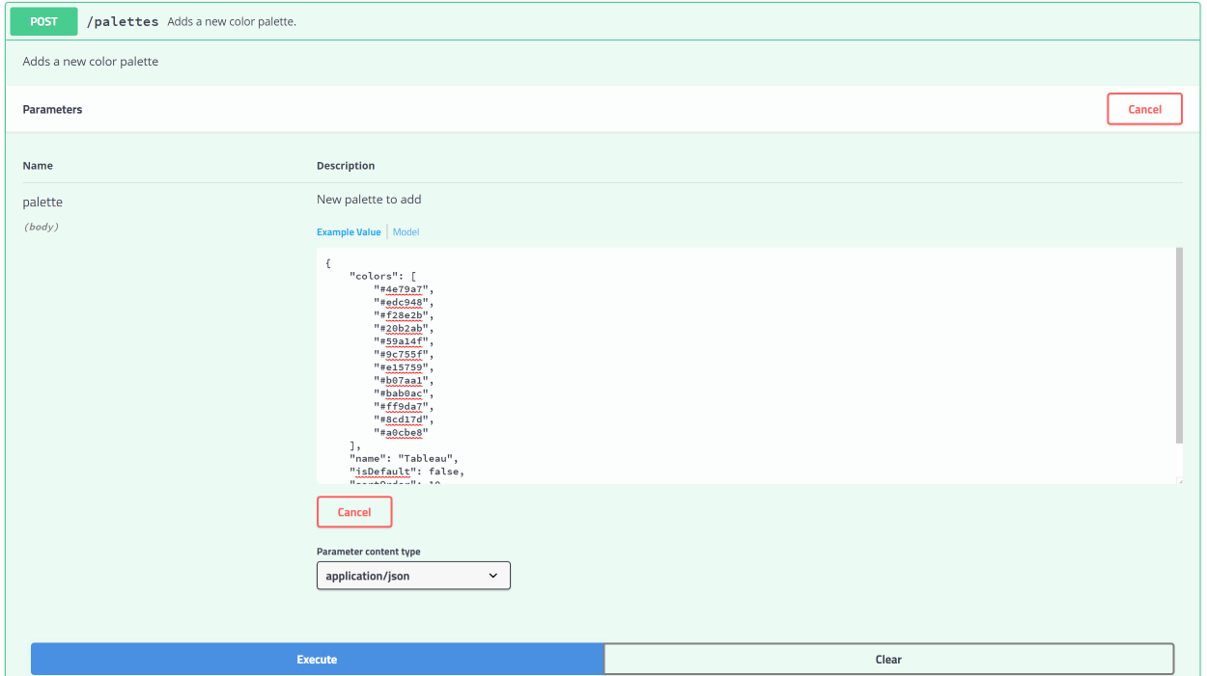Switch to the Example Value tab

coord(348,232)
